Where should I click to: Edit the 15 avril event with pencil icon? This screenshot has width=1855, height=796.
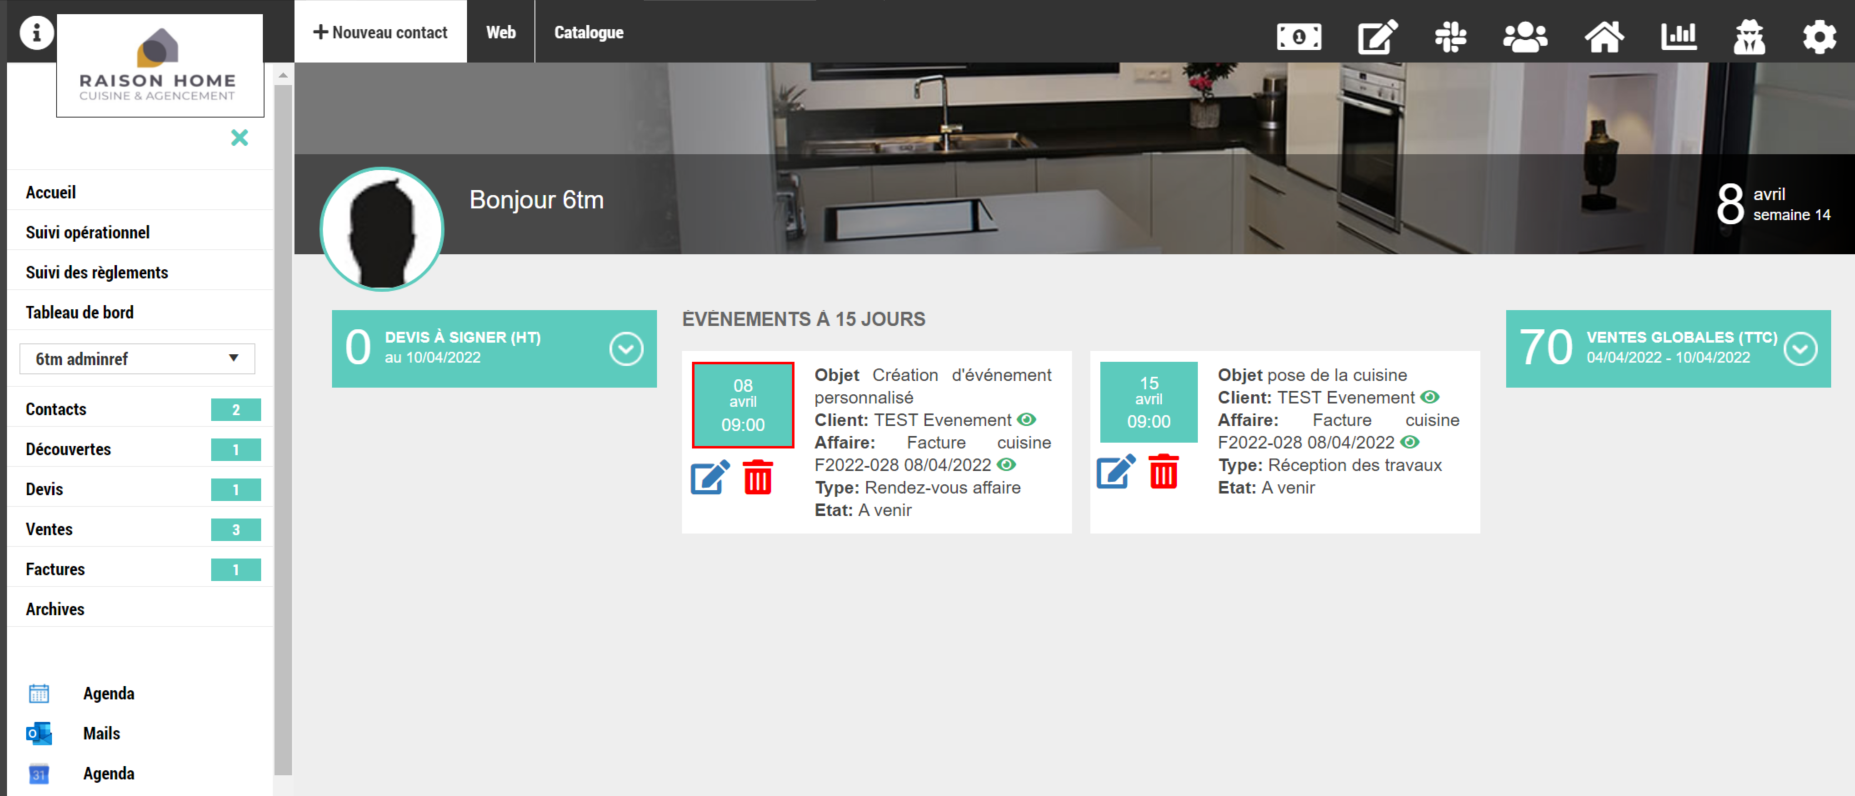[1116, 471]
